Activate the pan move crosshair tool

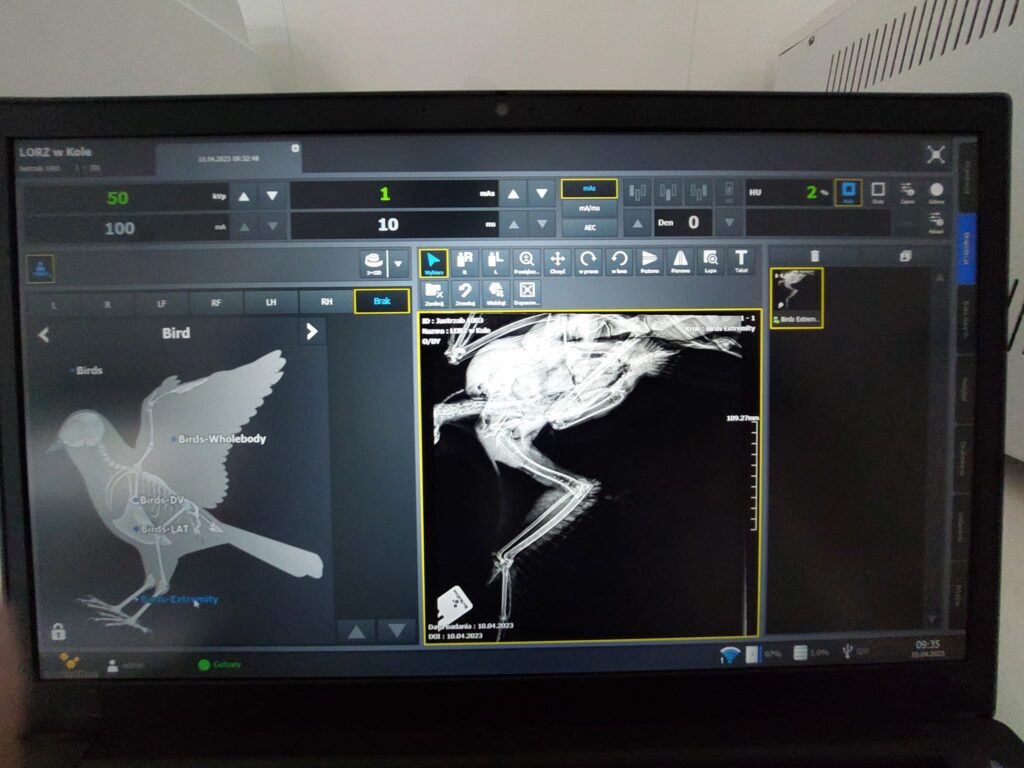pos(557,263)
